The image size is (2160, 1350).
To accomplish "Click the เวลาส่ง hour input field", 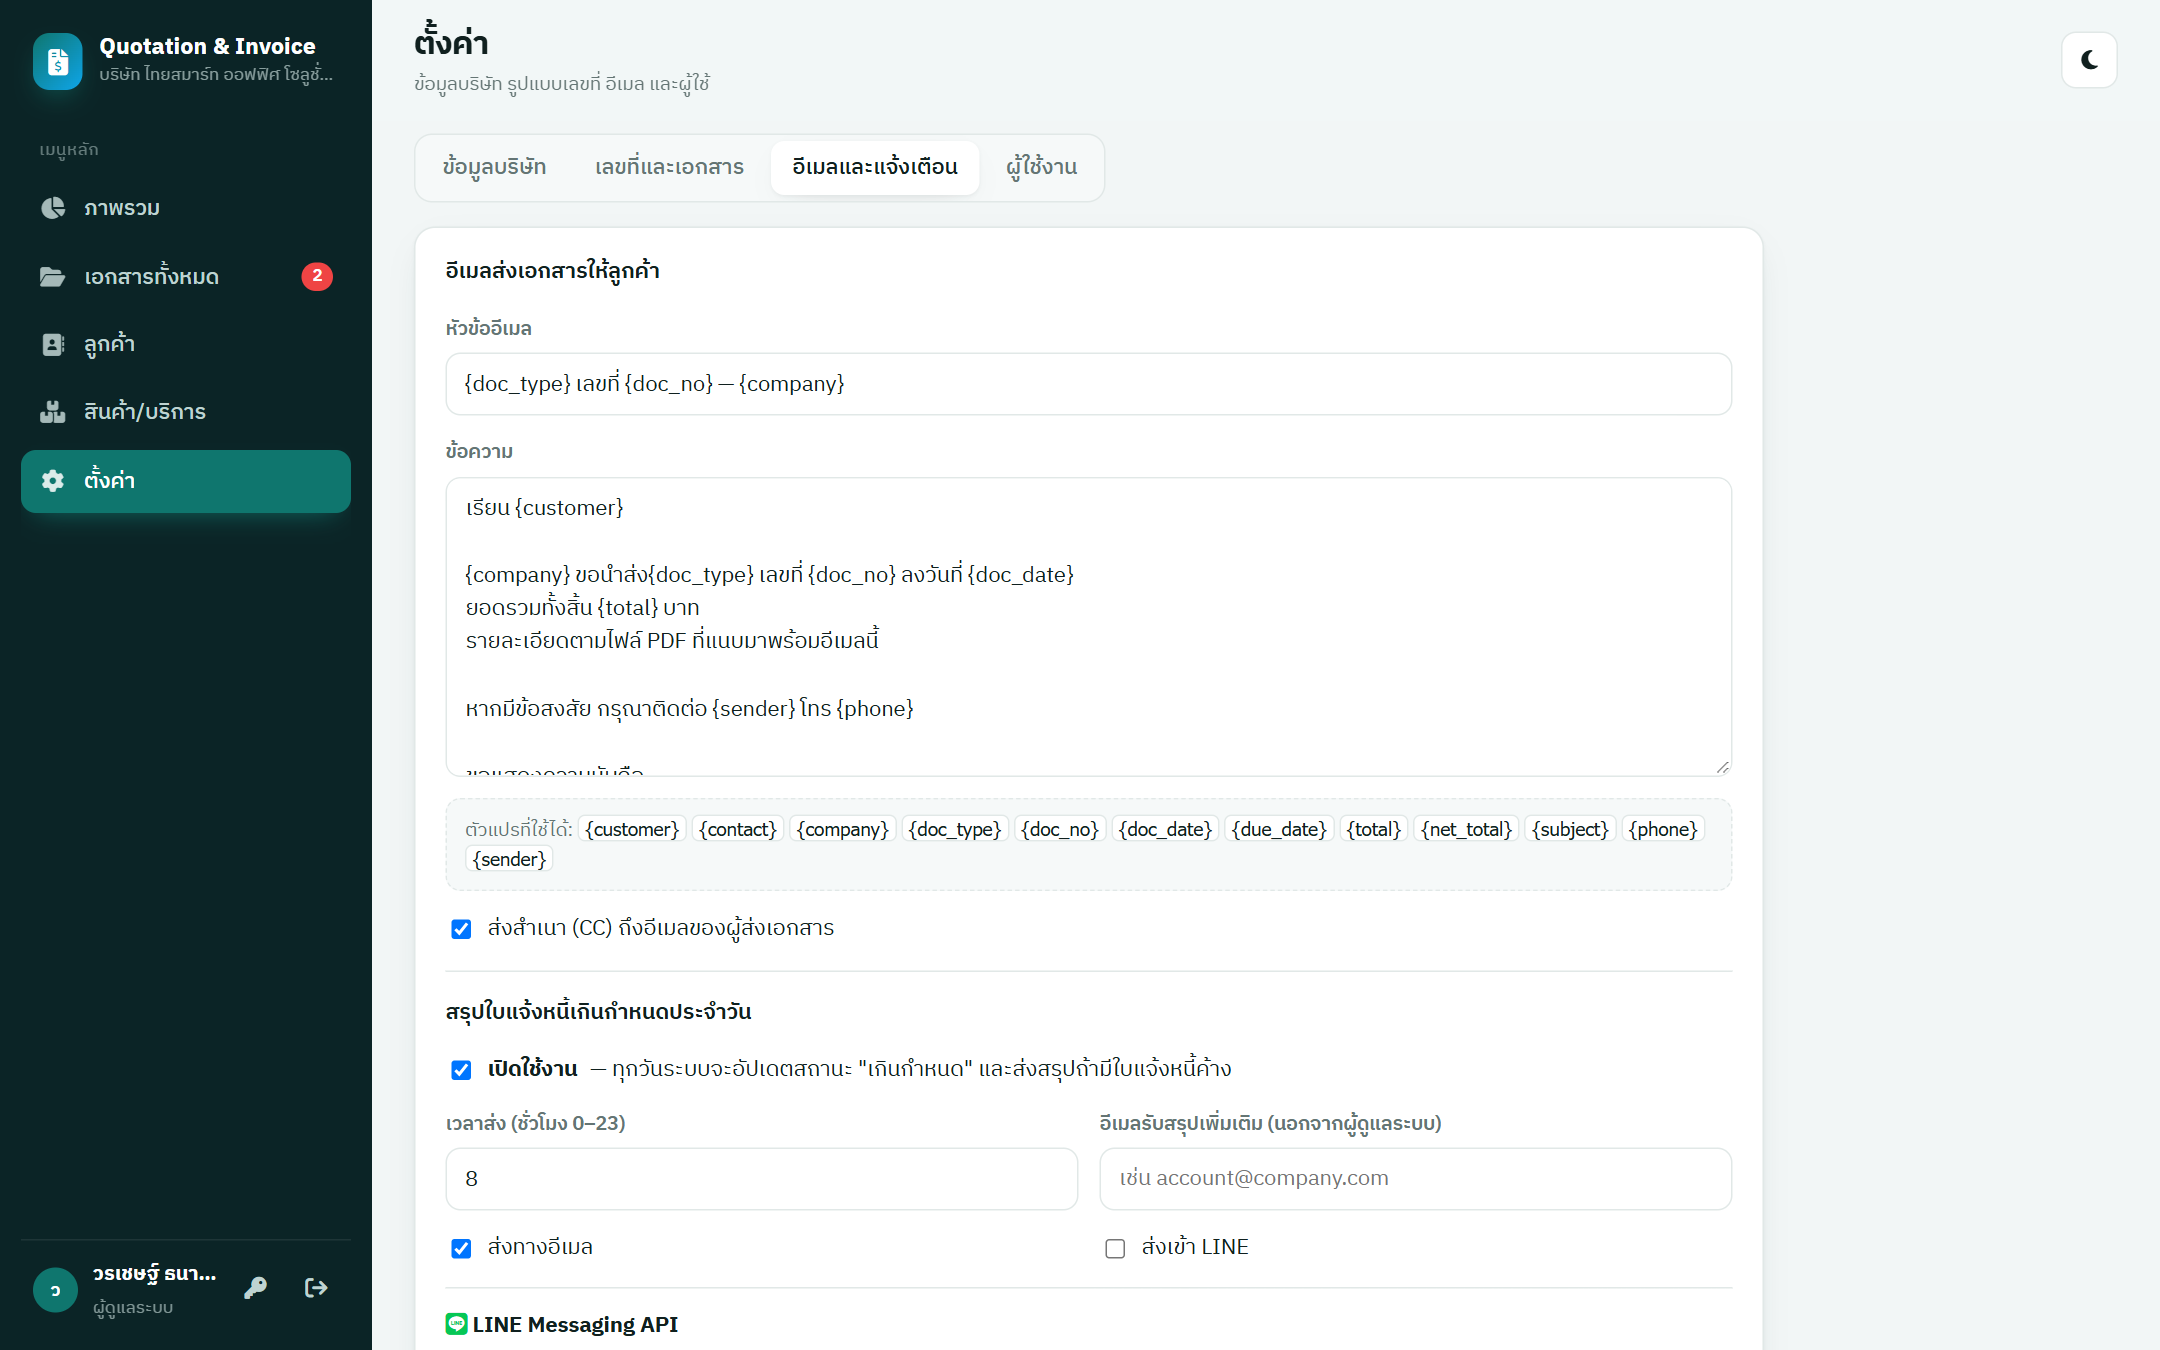I will pyautogui.click(x=761, y=1179).
